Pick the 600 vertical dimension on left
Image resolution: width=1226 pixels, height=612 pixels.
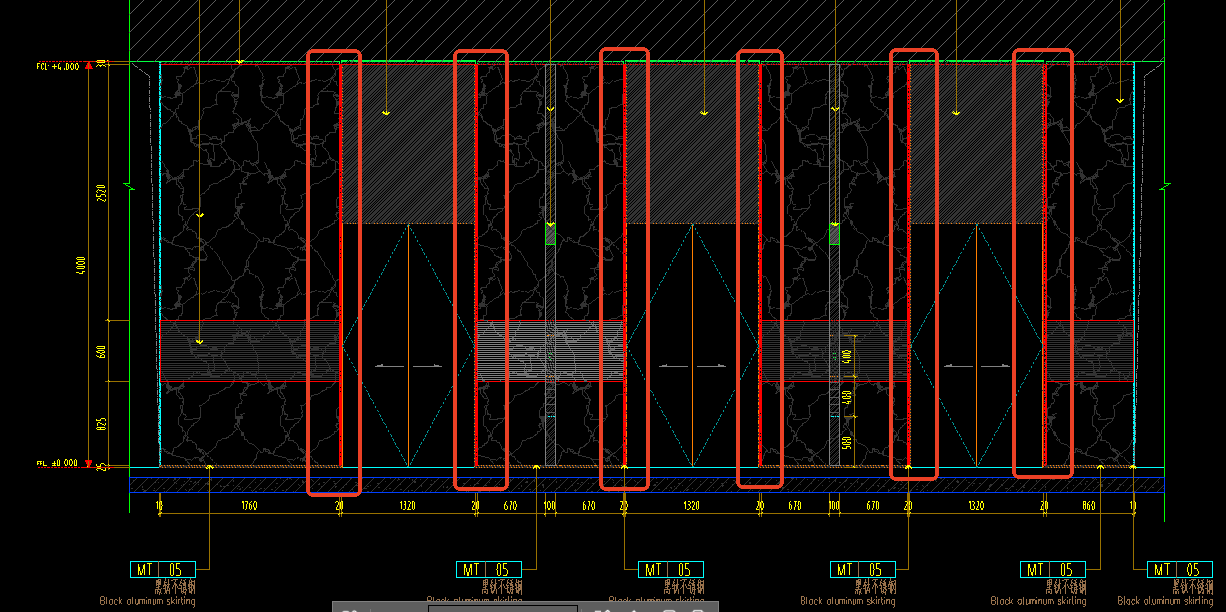(101, 351)
